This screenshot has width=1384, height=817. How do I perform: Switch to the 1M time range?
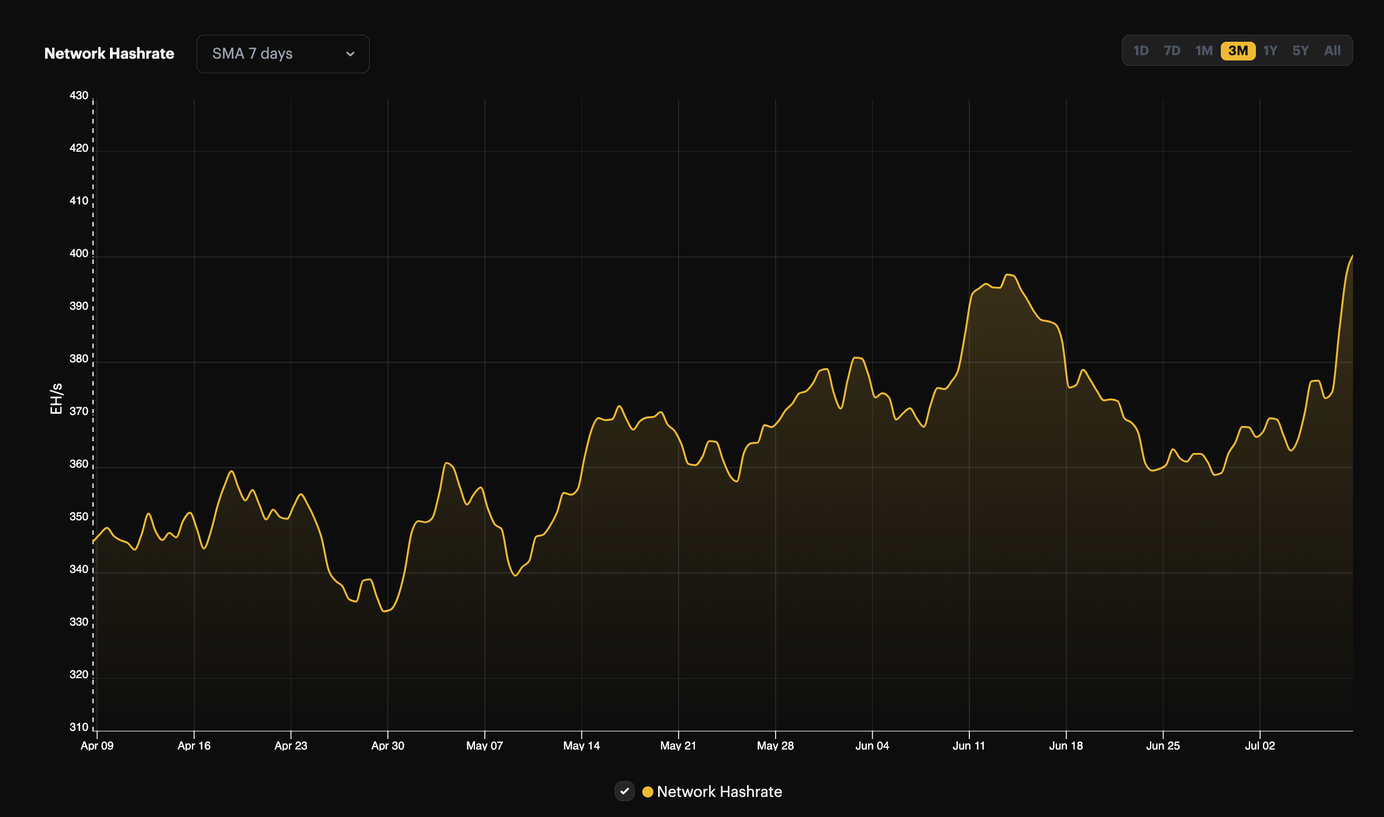1204,51
